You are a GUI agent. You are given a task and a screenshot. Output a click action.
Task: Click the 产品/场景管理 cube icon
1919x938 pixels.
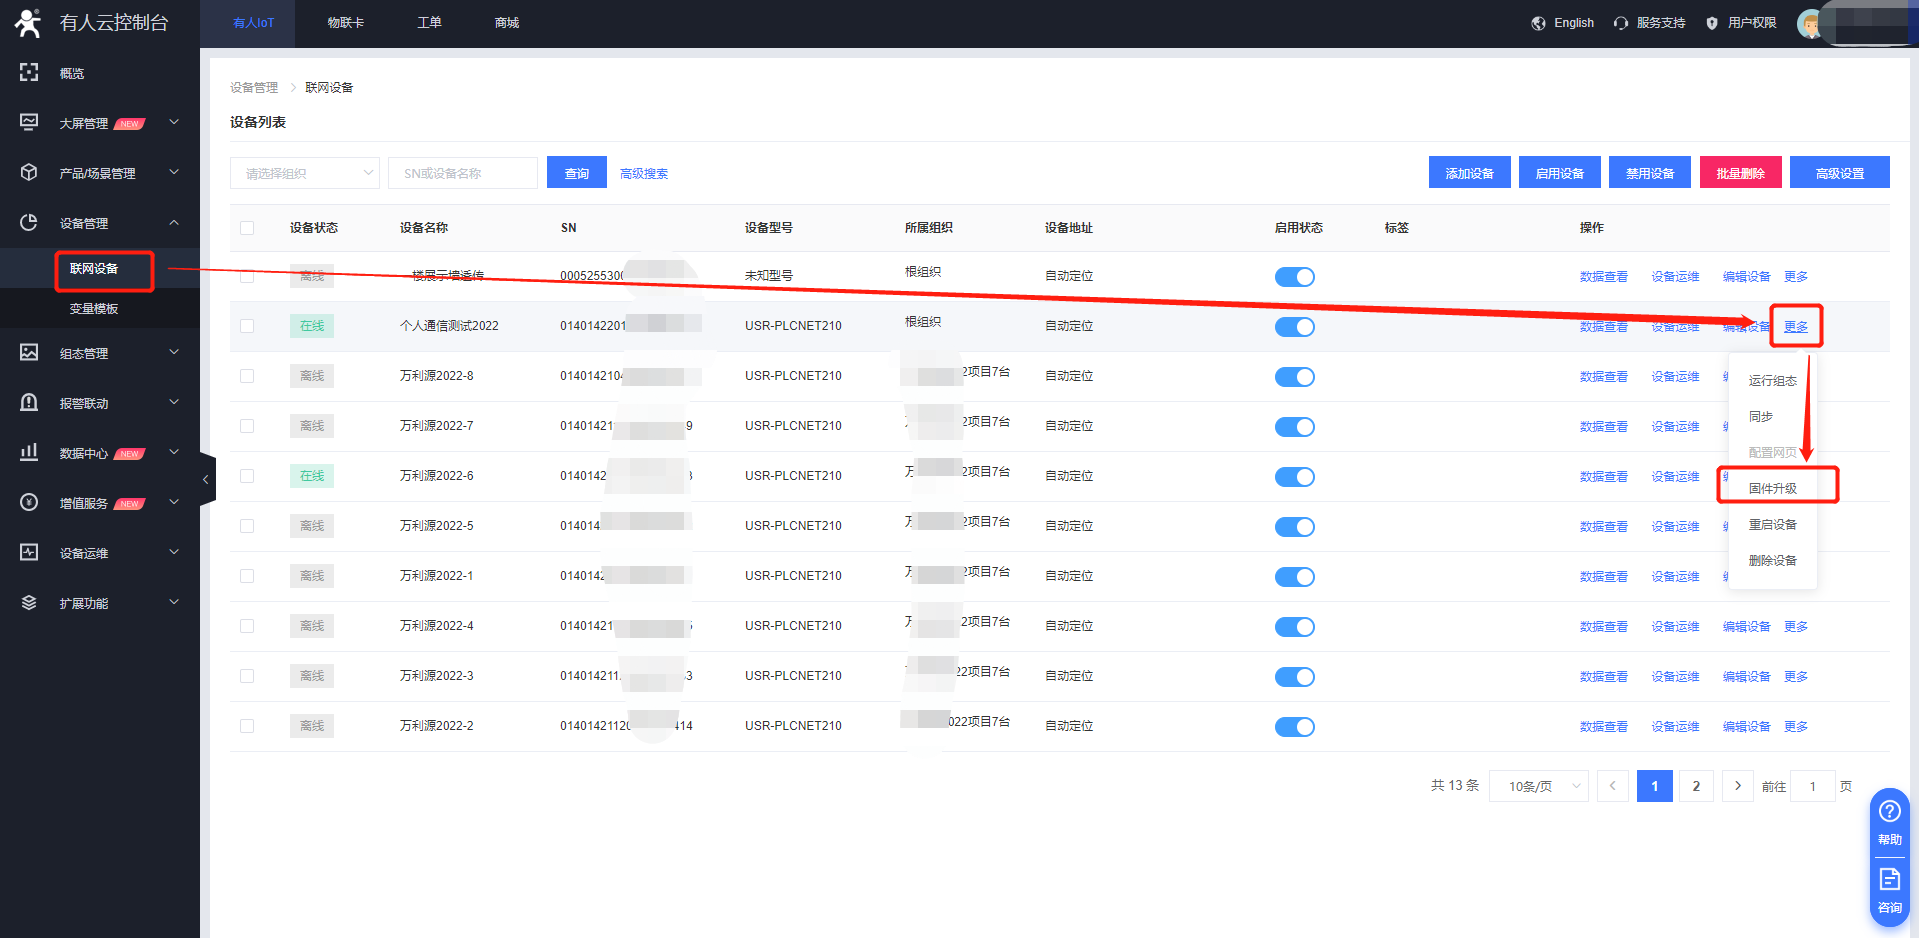pos(29,172)
